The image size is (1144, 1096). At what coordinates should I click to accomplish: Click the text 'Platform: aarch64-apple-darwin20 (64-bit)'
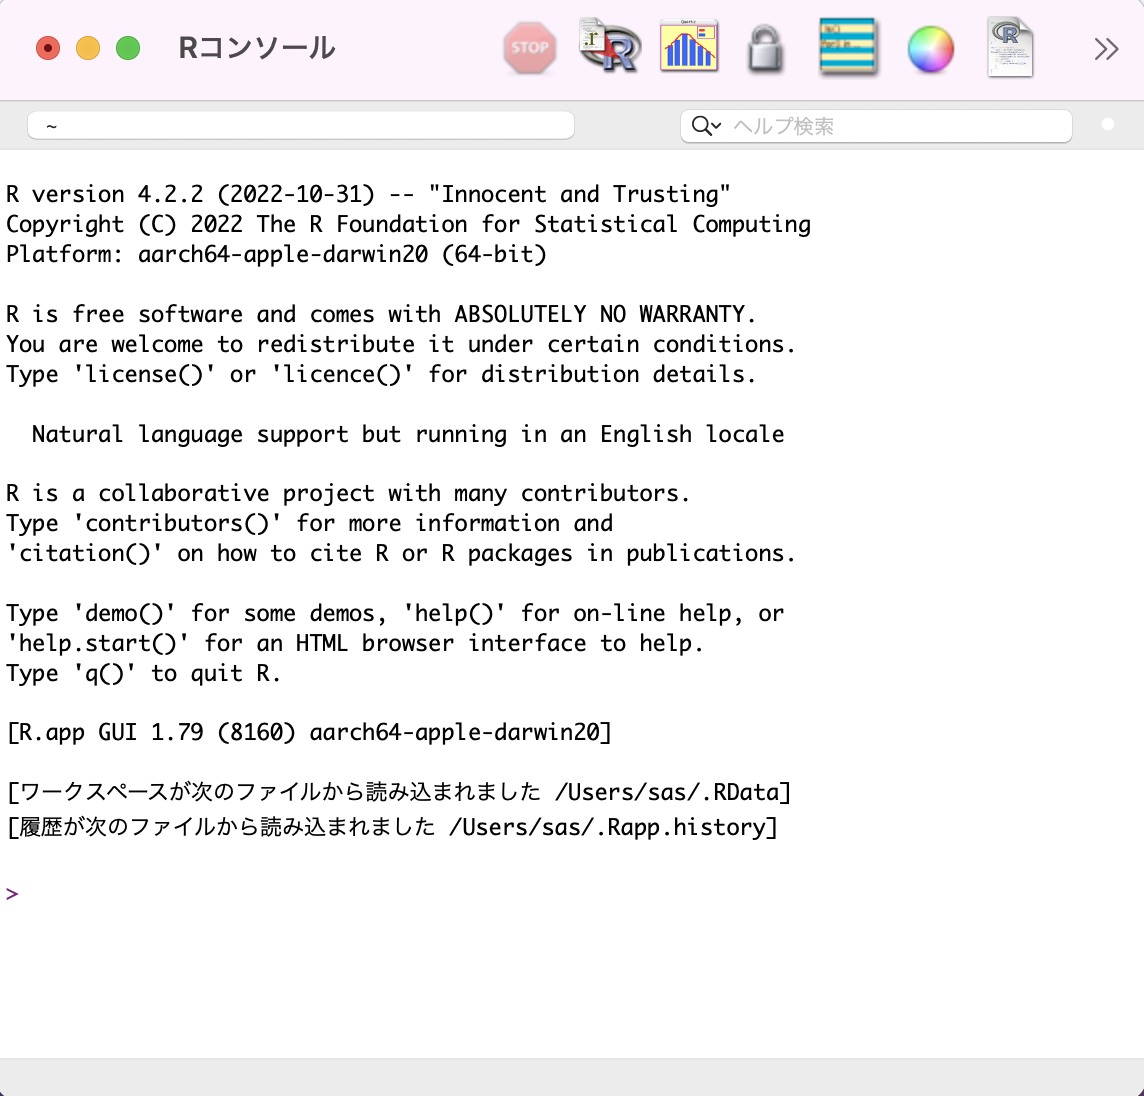[x=277, y=254]
